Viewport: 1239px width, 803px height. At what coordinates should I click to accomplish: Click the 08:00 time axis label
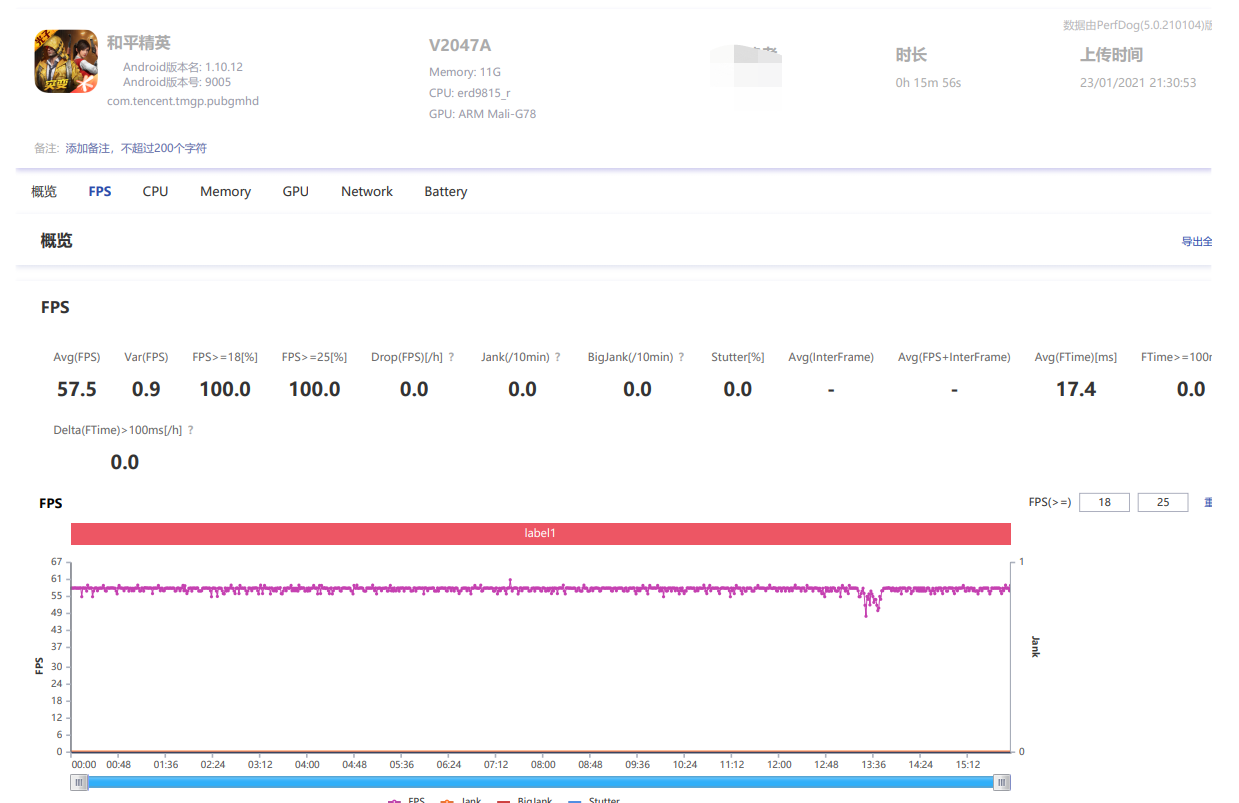543,765
